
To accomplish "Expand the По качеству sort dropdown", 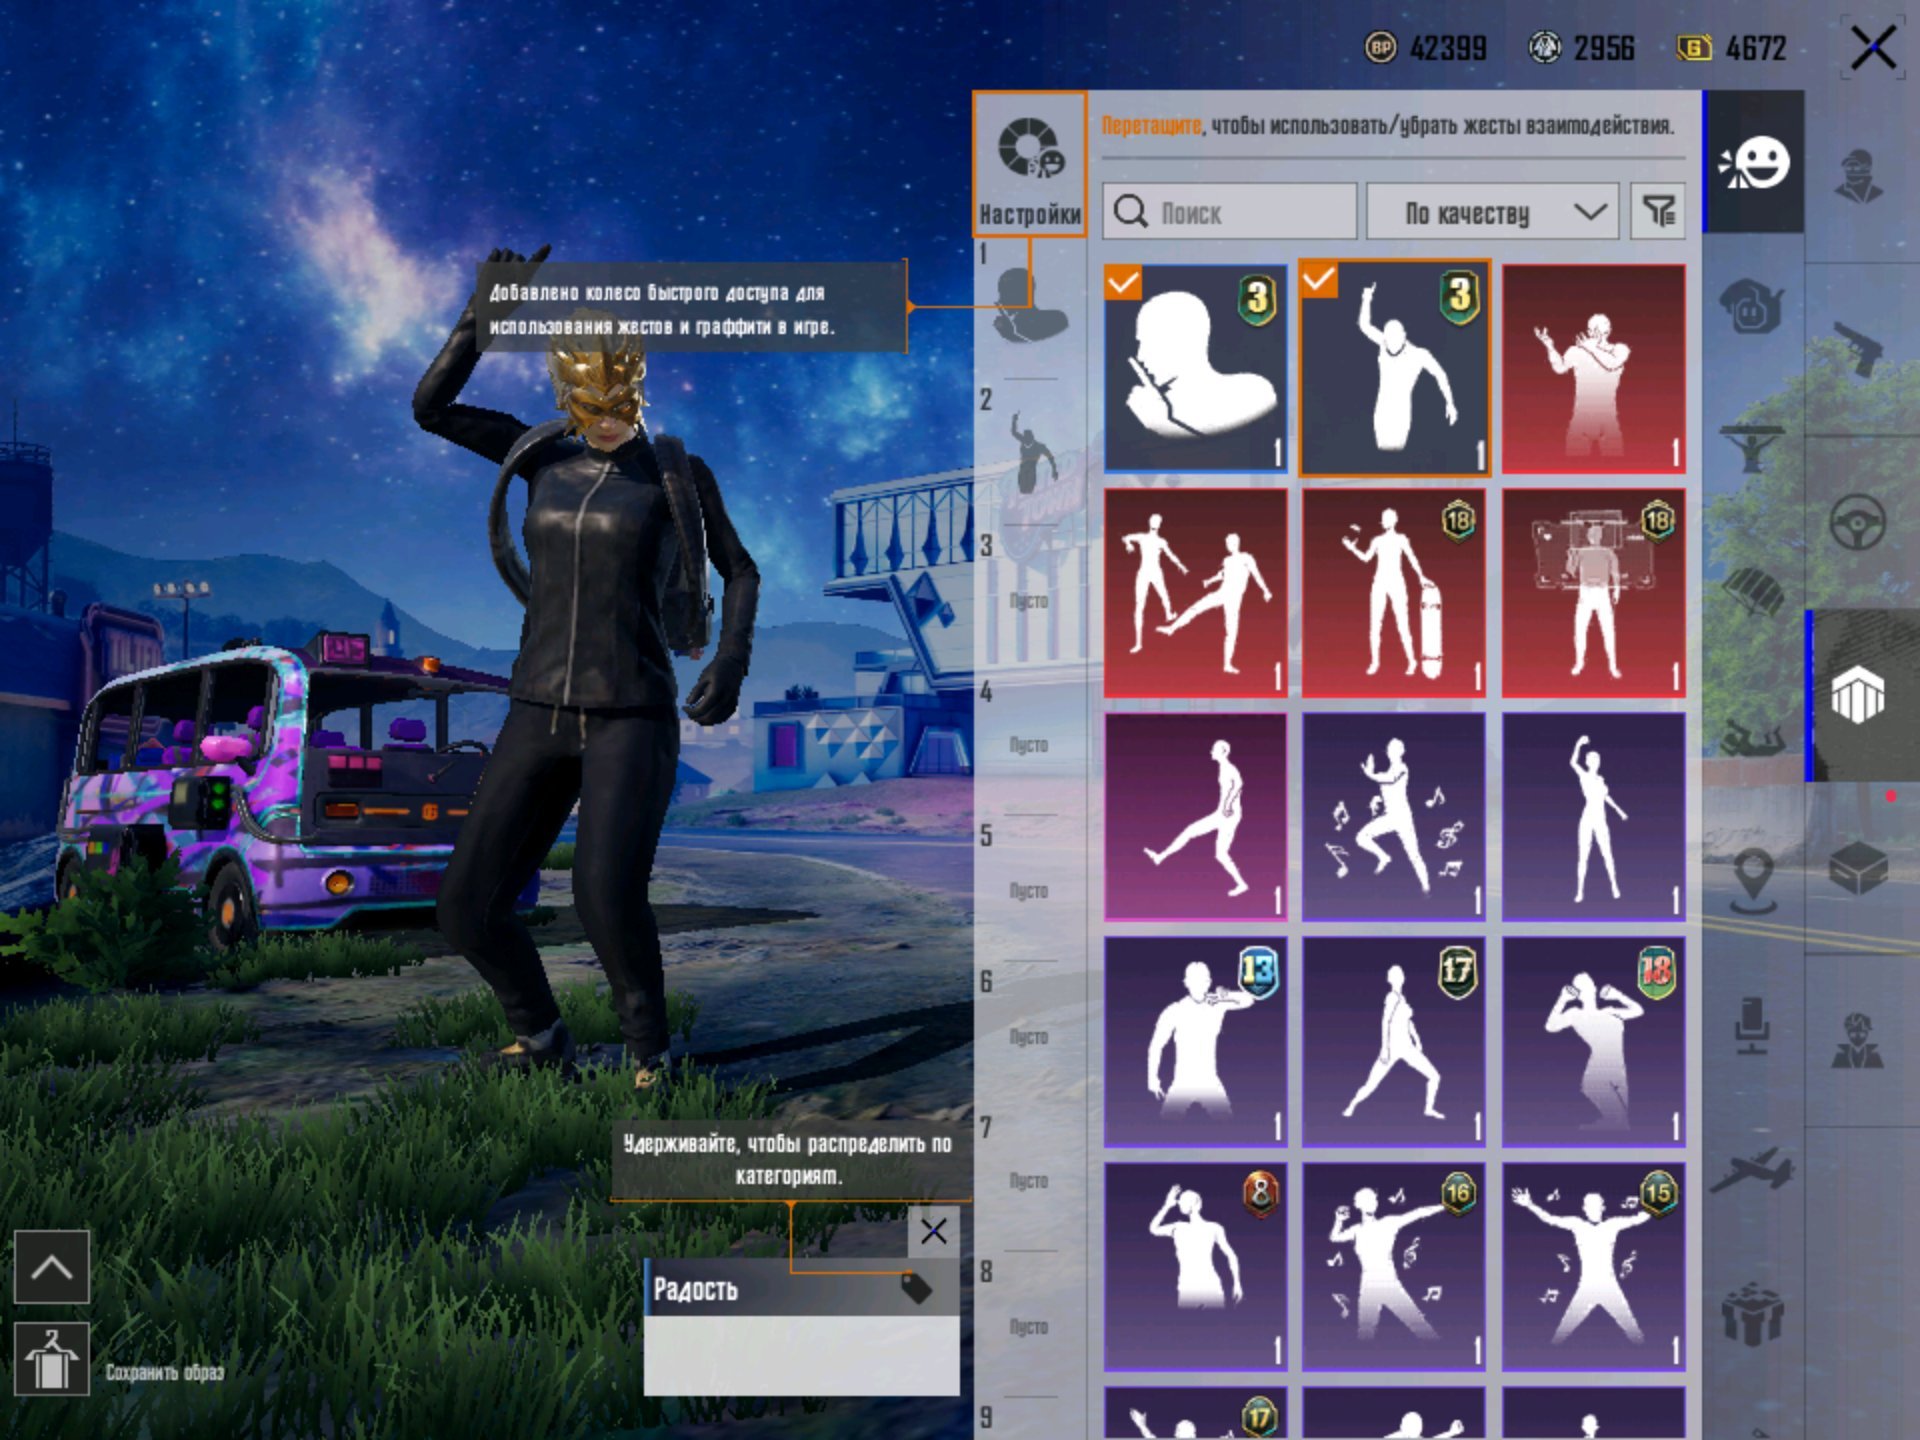I will pos(1492,211).
